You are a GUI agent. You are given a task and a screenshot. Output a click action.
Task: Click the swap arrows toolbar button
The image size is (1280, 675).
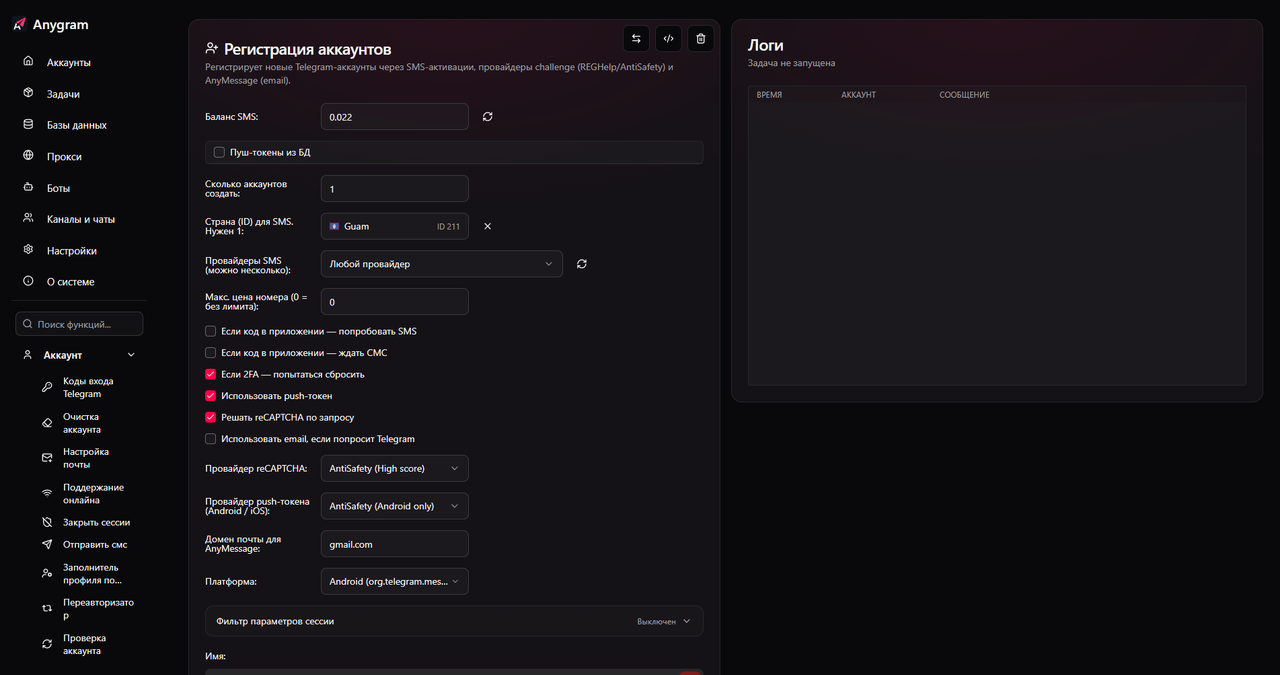click(x=636, y=39)
